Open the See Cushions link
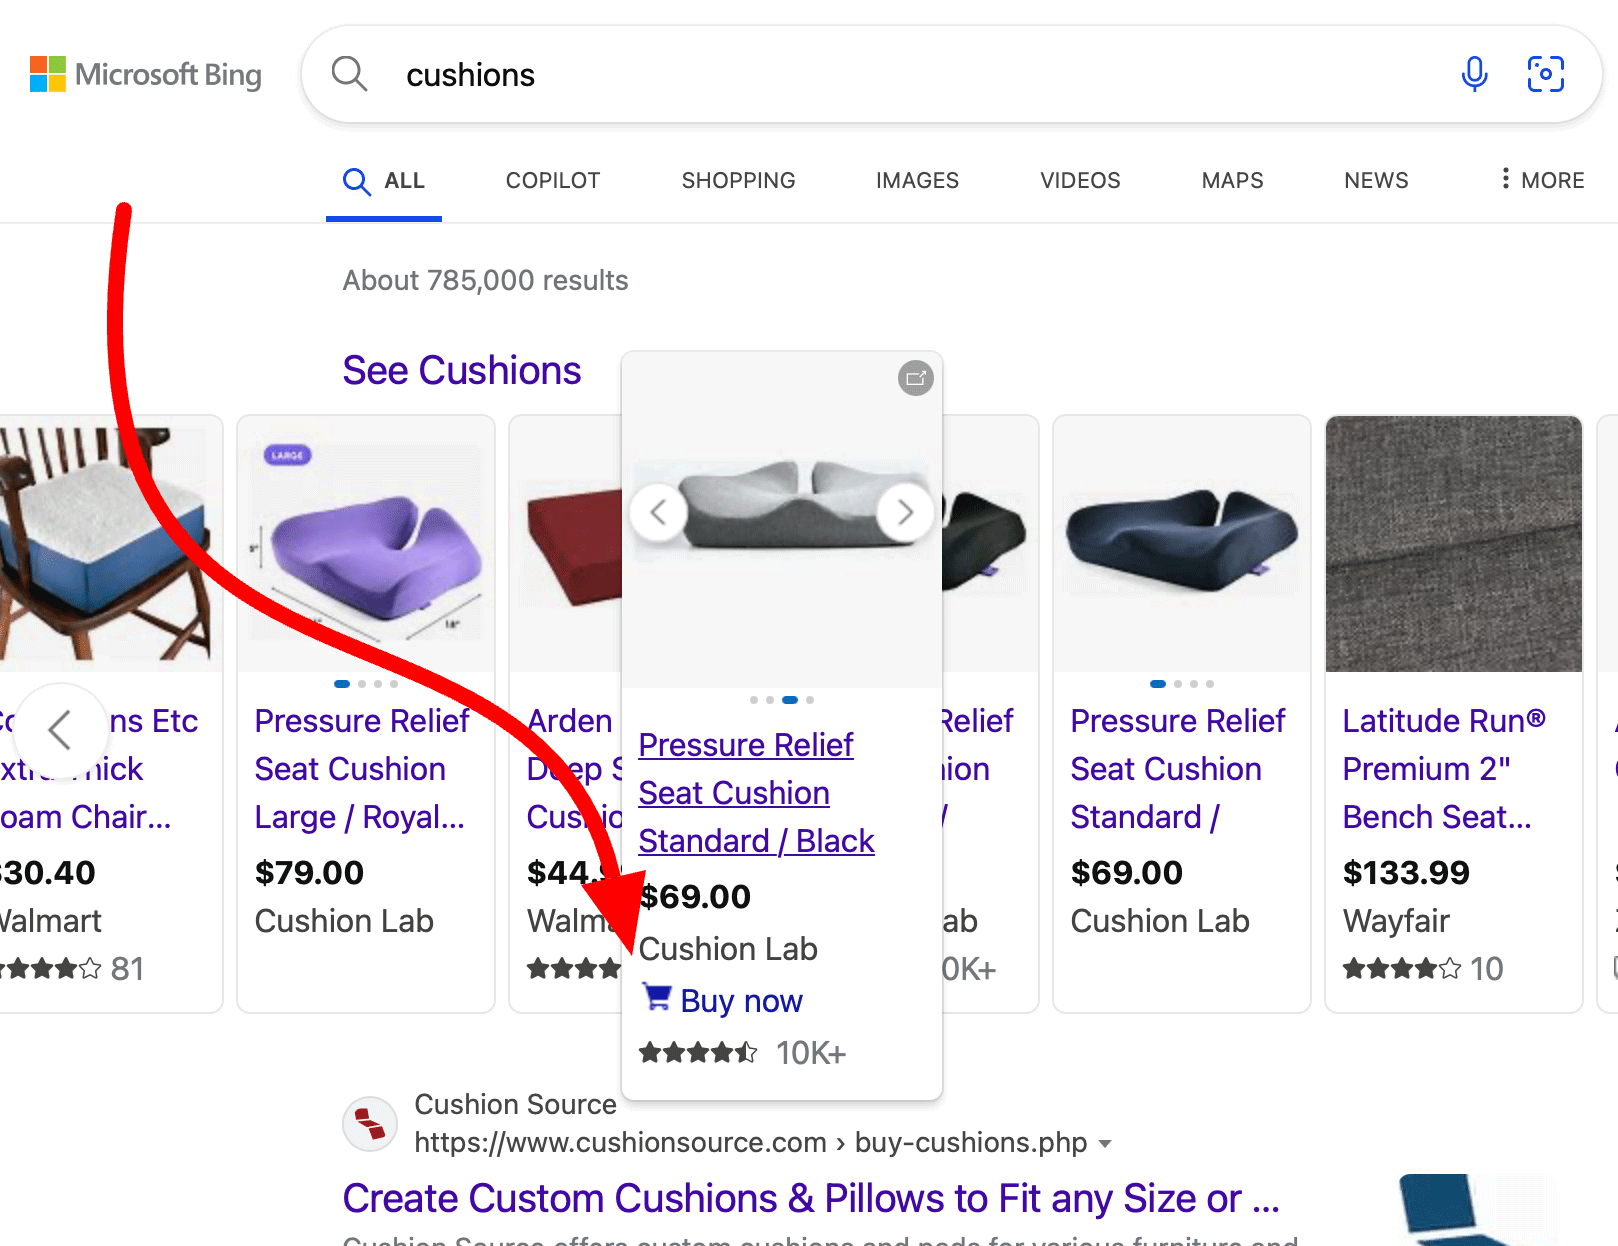The image size is (1618, 1246). coord(462,370)
